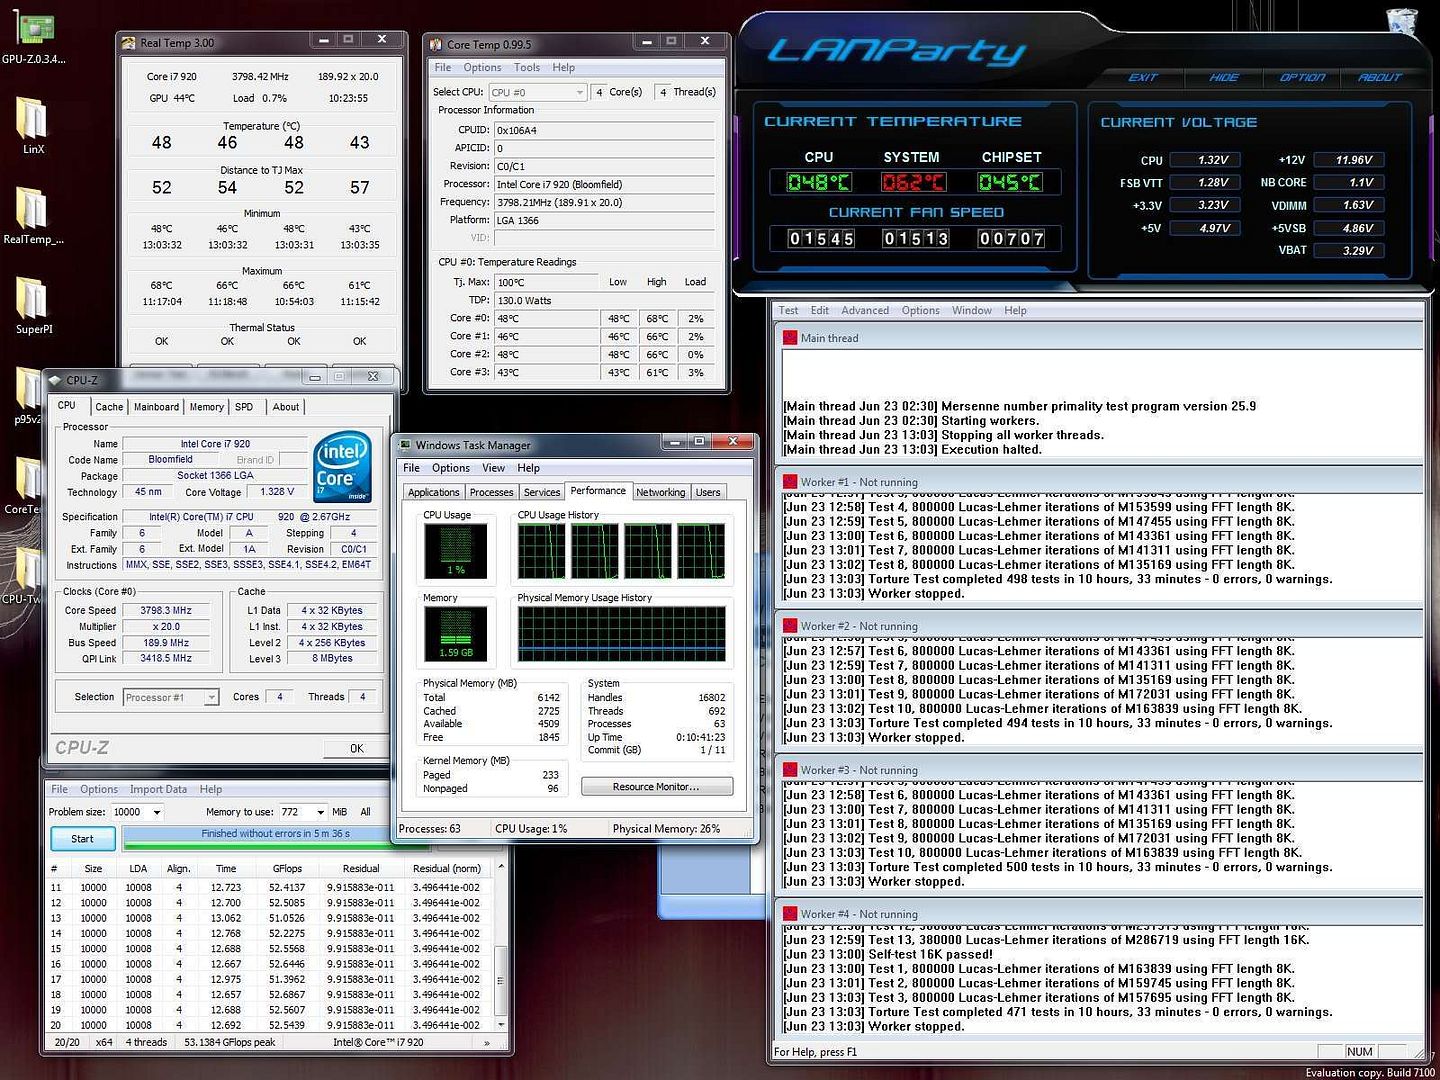
Task: Click the Core Voltage 1.328 V value in CPU-Z
Action: [x=277, y=492]
